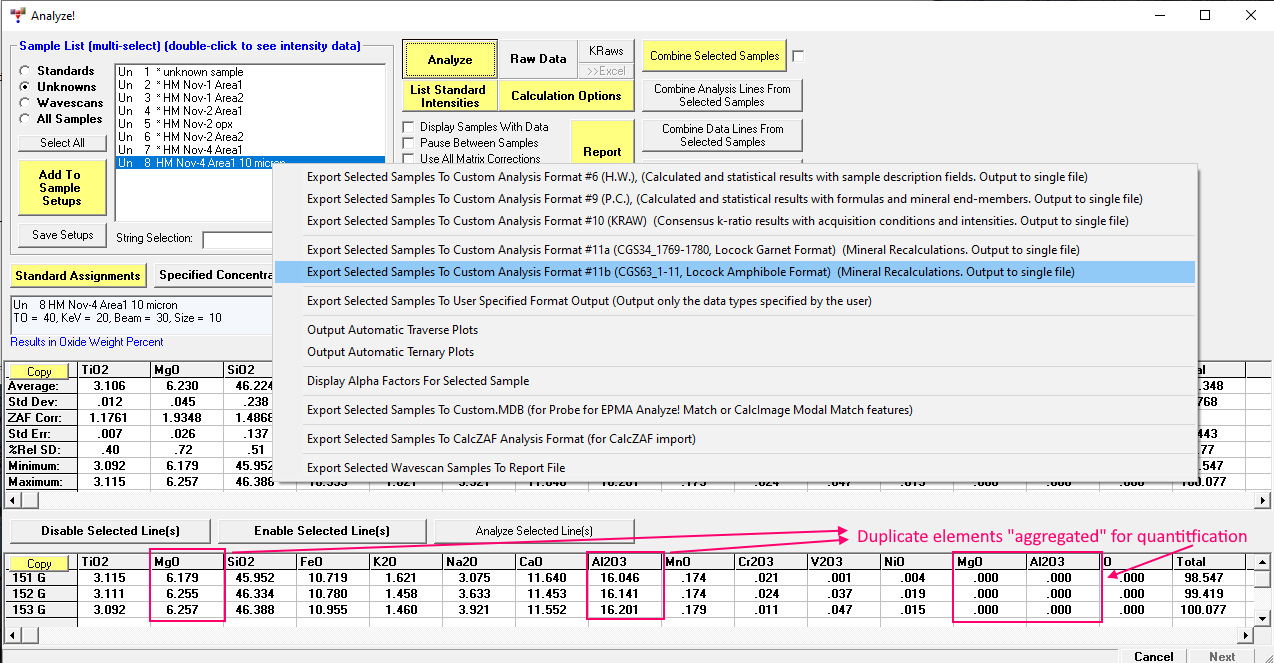
Task: Select the Wavescans radio button
Action: [x=25, y=103]
